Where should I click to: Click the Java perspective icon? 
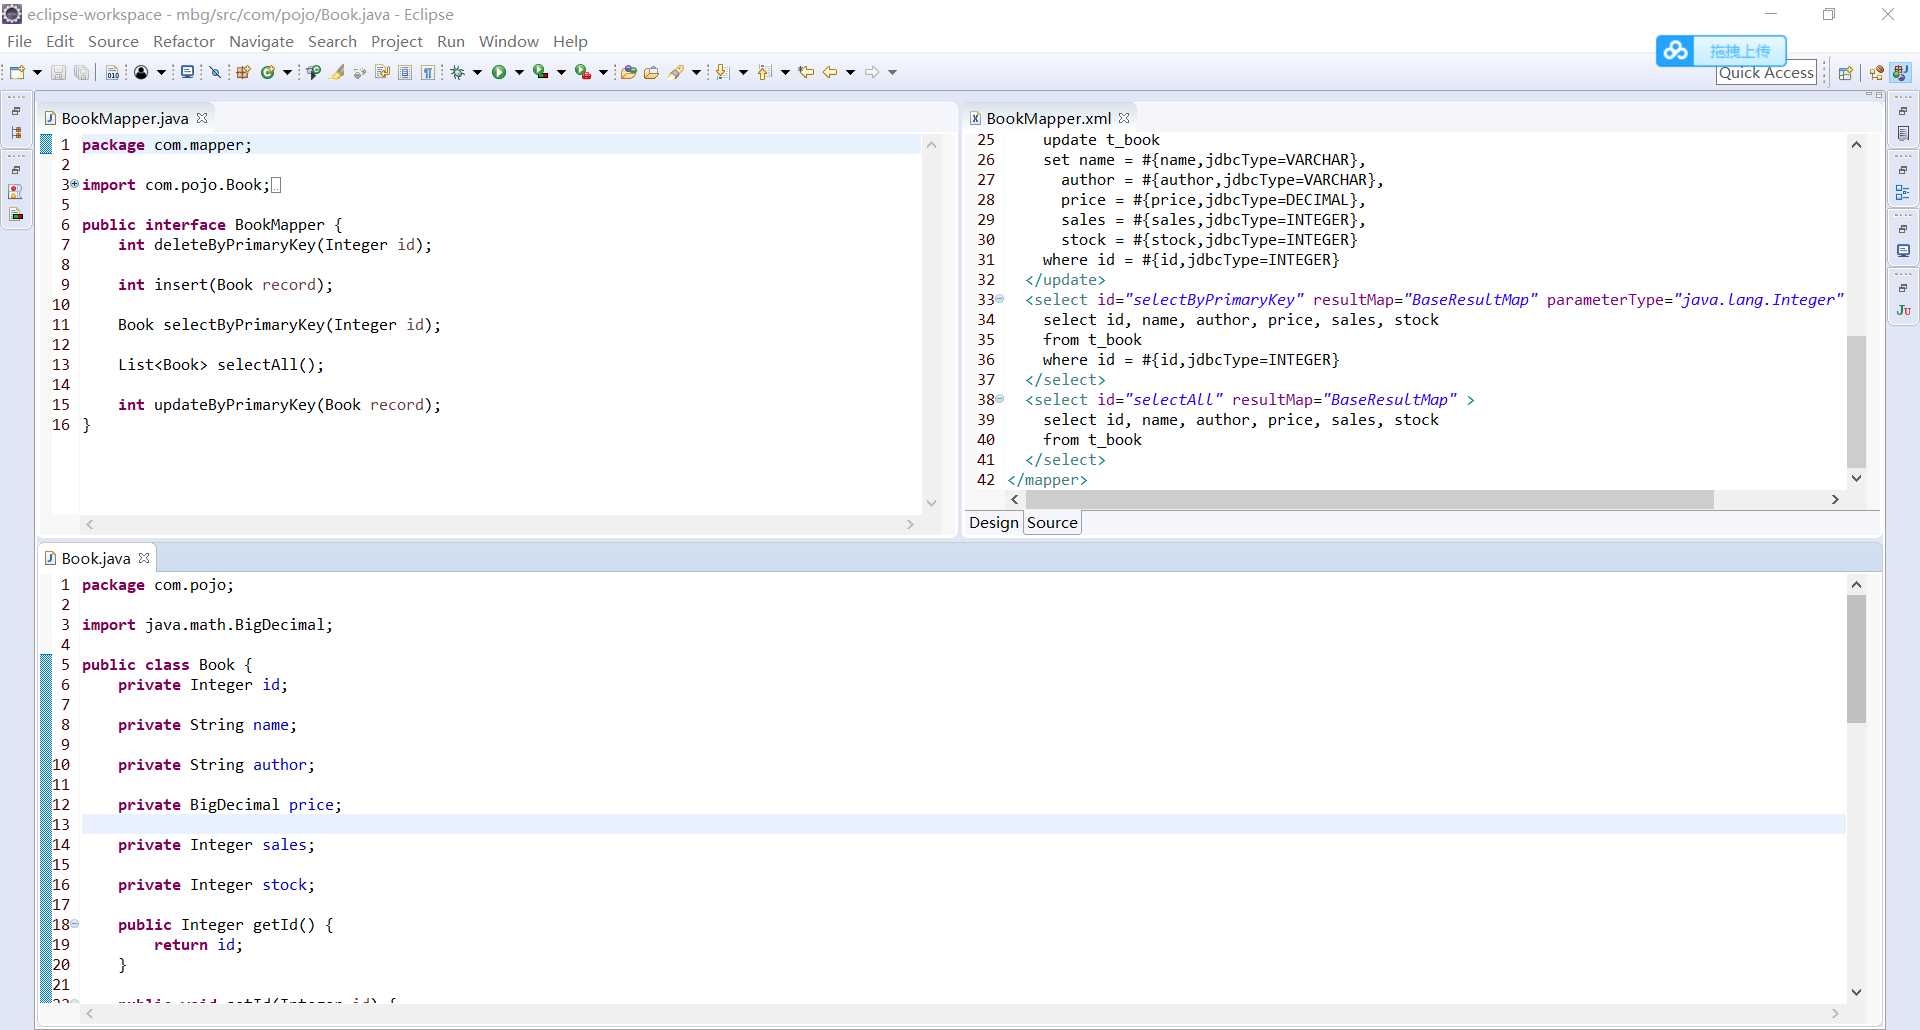coord(1901,73)
